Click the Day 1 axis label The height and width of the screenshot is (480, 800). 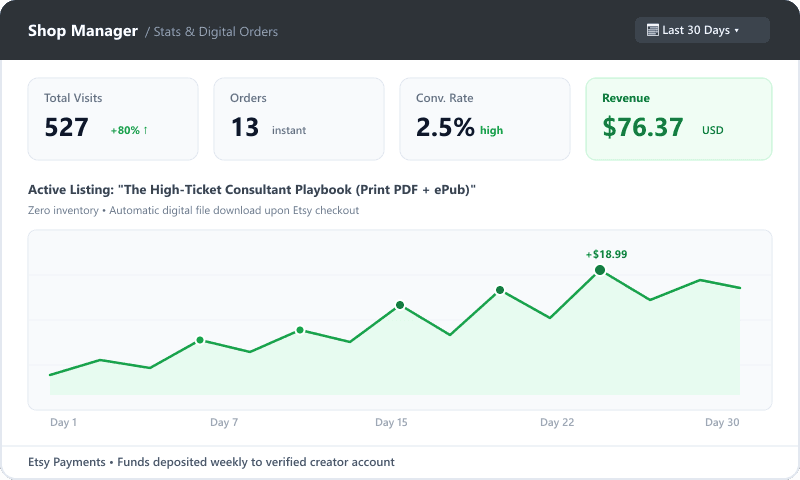point(63,422)
